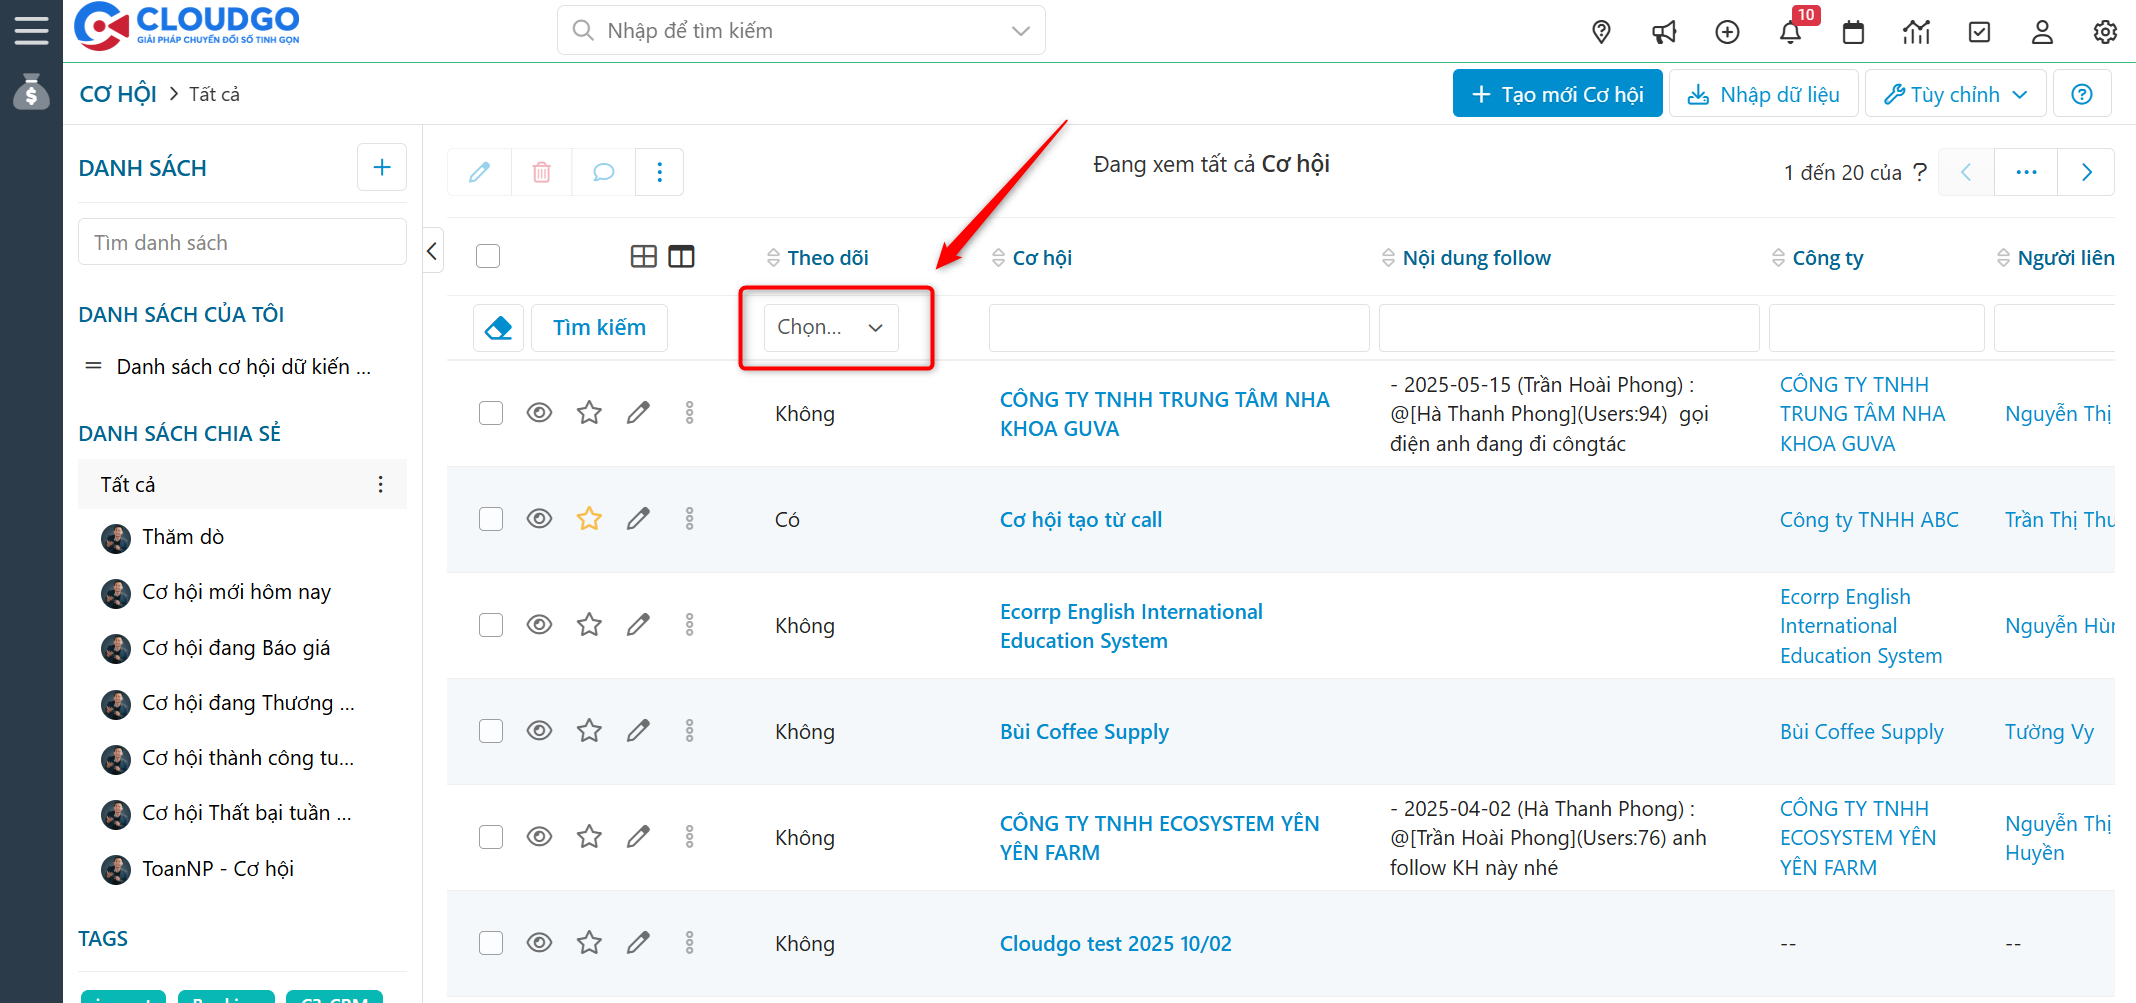2136x1003 pixels.
Task: Click the comment bubble icon in the toolbar
Action: tap(603, 172)
